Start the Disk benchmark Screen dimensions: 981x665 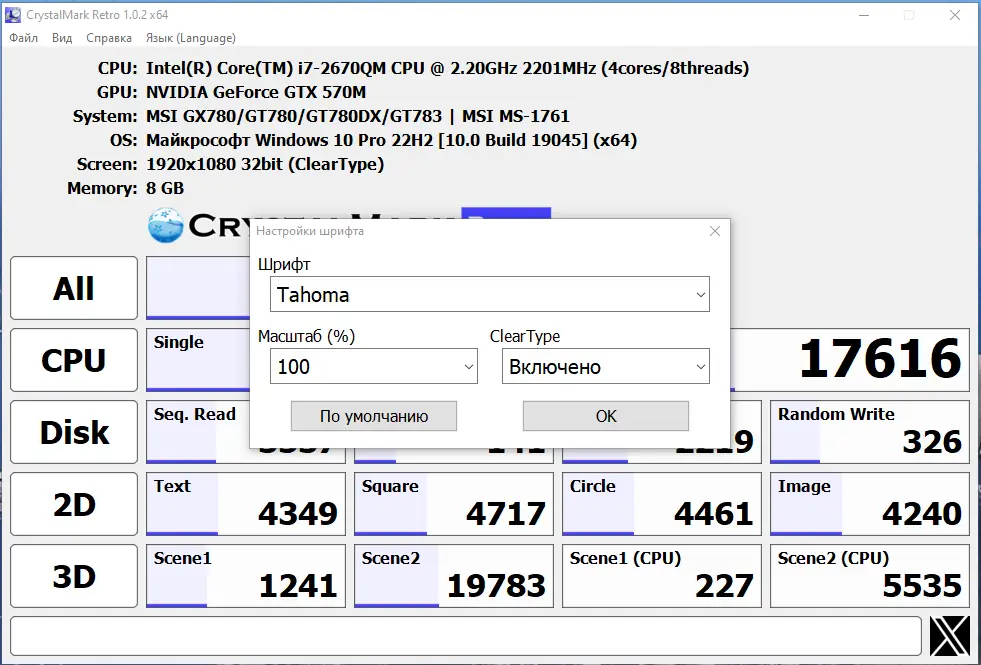[x=74, y=432]
